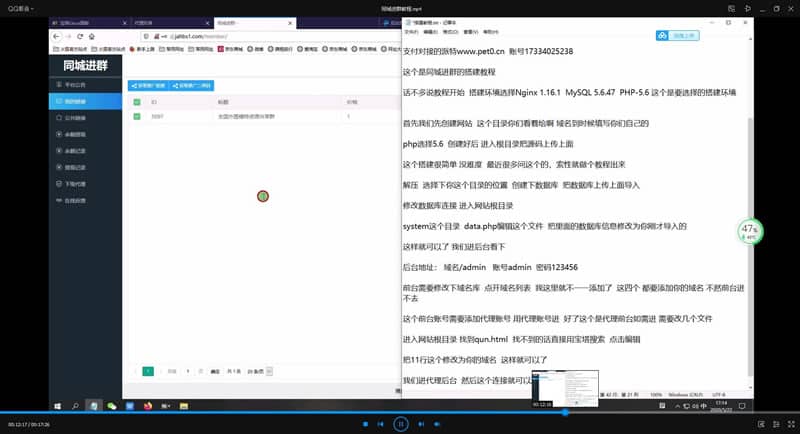Pause the video with the center pause button
The height and width of the screenshot is (434, 800).
pyautogui.click(x=401, y=424)
